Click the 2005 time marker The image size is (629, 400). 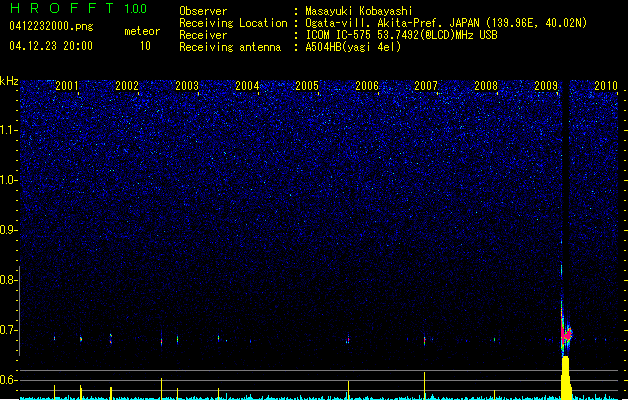307,85
